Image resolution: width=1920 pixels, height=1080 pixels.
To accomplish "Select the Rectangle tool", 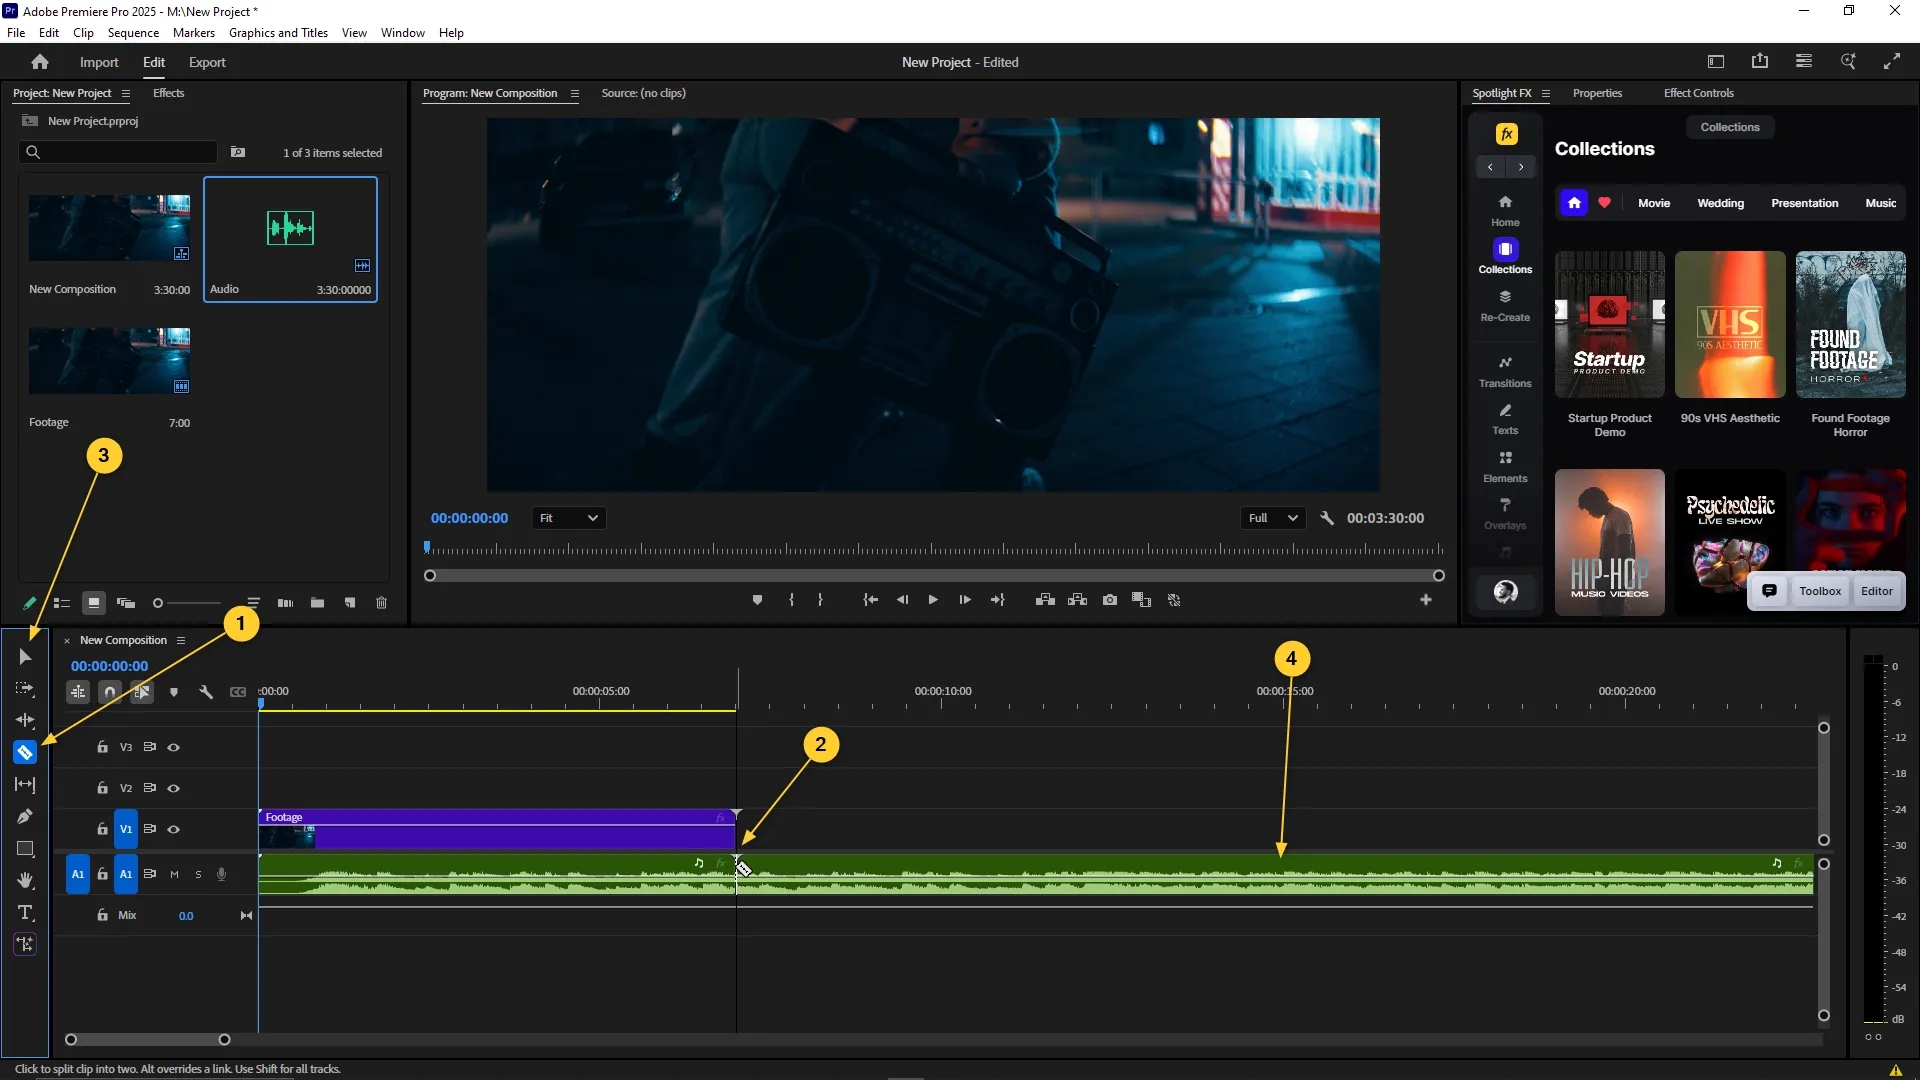I will [25, 849].
